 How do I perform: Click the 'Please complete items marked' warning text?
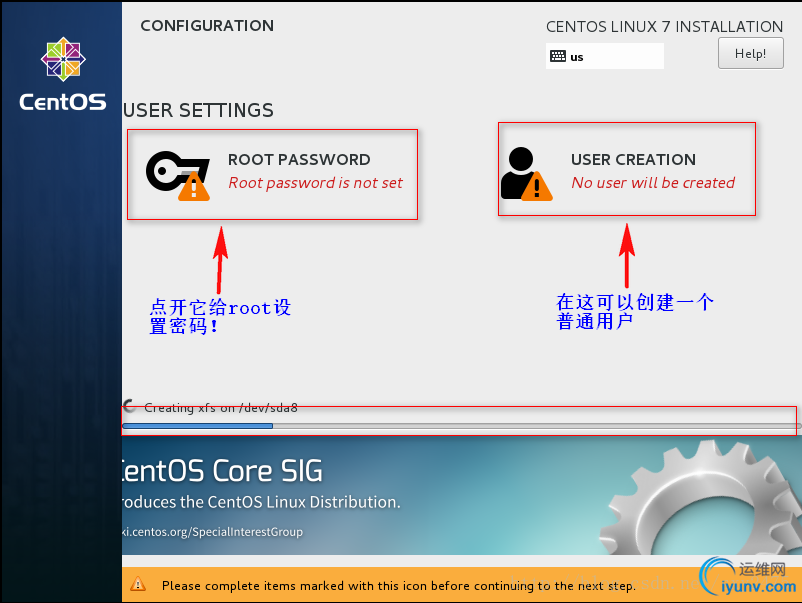399,586
